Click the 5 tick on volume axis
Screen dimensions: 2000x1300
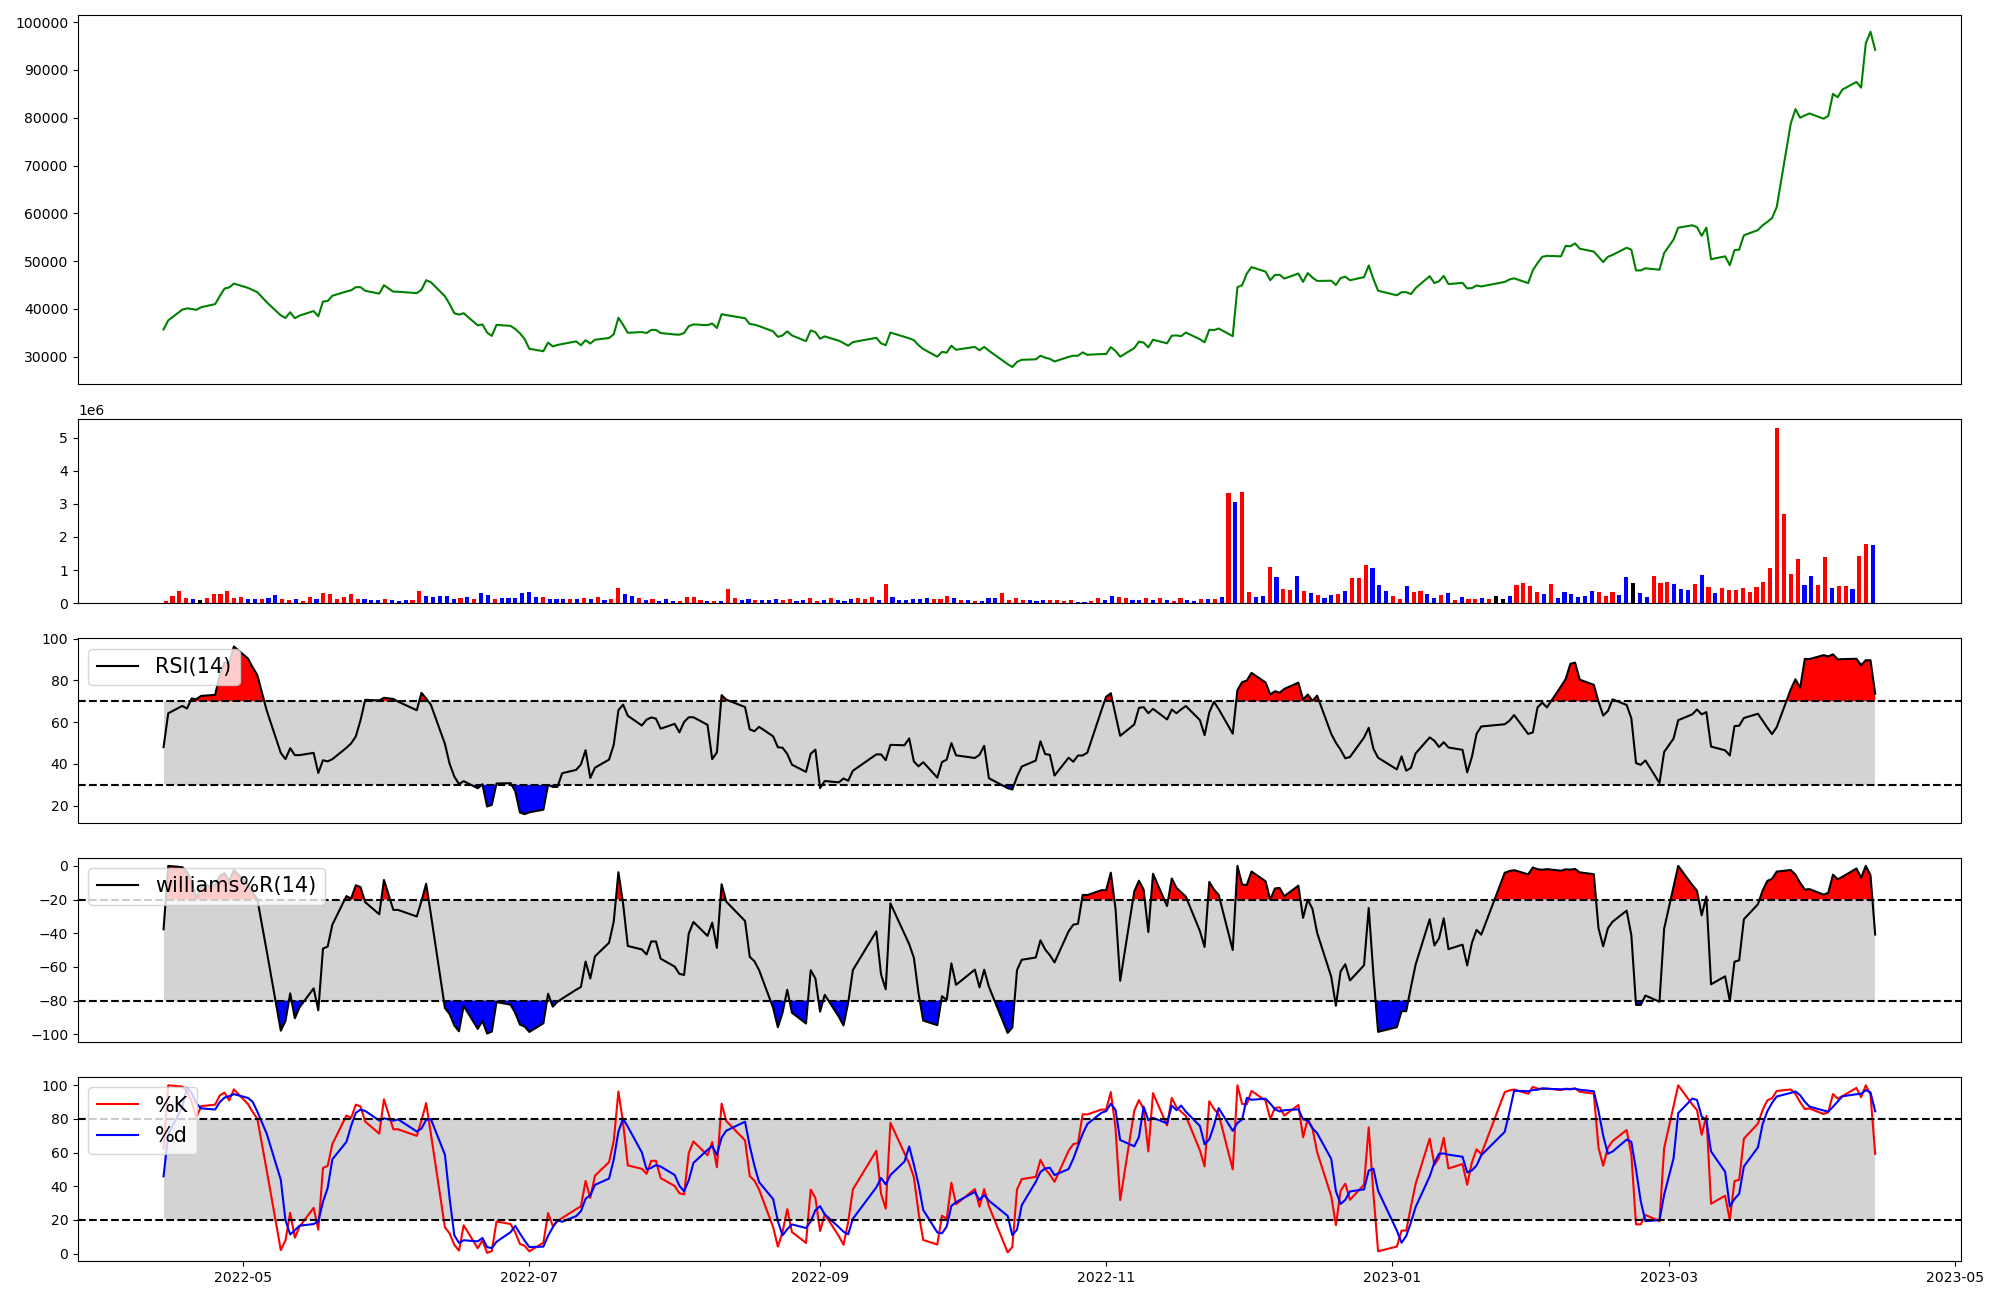click(x=63, y=438)
